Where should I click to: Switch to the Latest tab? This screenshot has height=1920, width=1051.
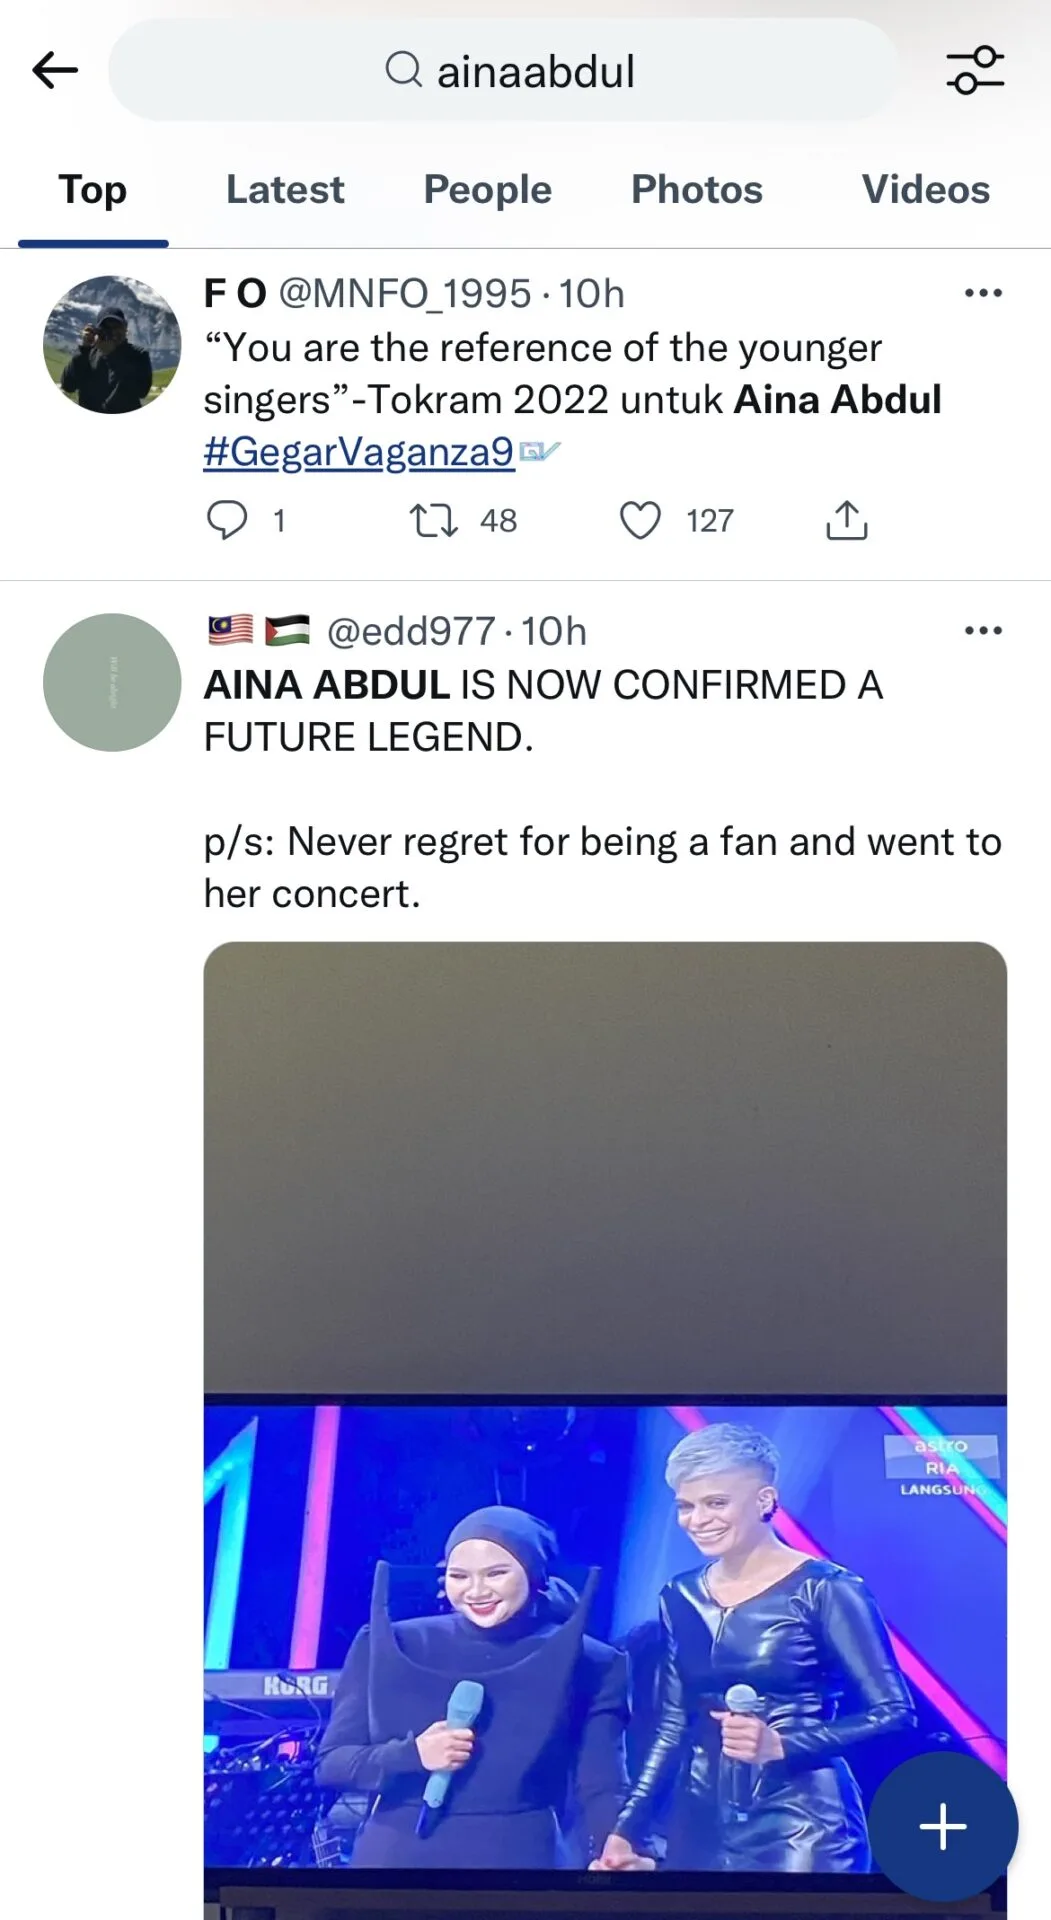pyautogui.click(x=285, y=190)
